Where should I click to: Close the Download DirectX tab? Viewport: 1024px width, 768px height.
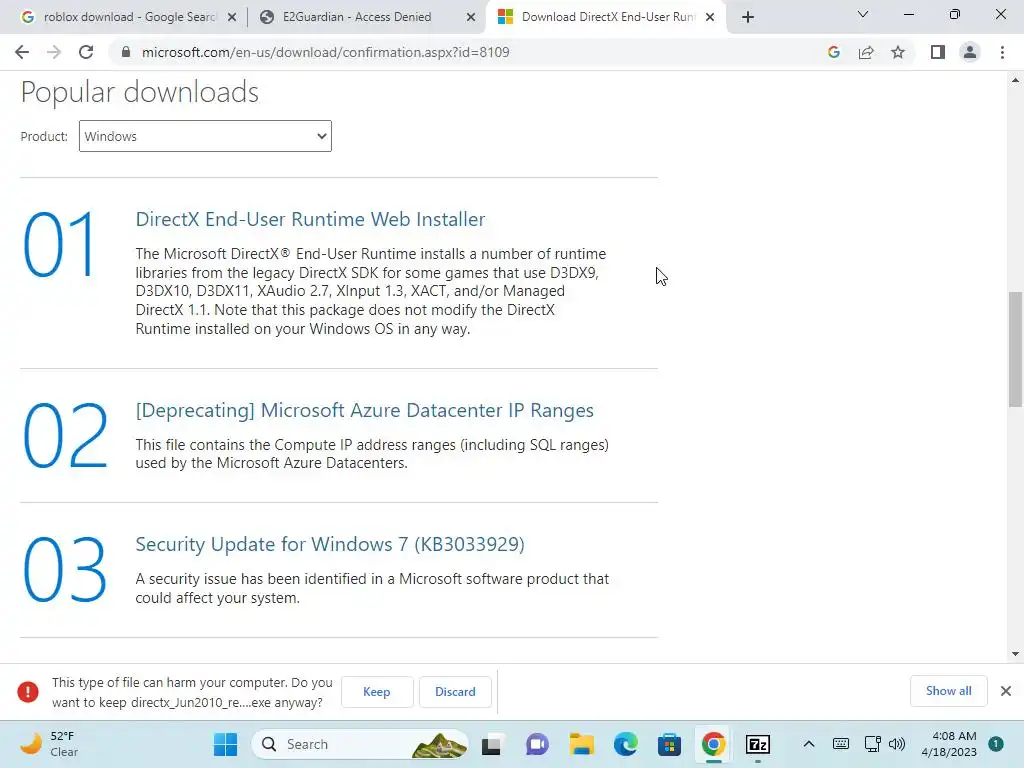coord(710,18)
